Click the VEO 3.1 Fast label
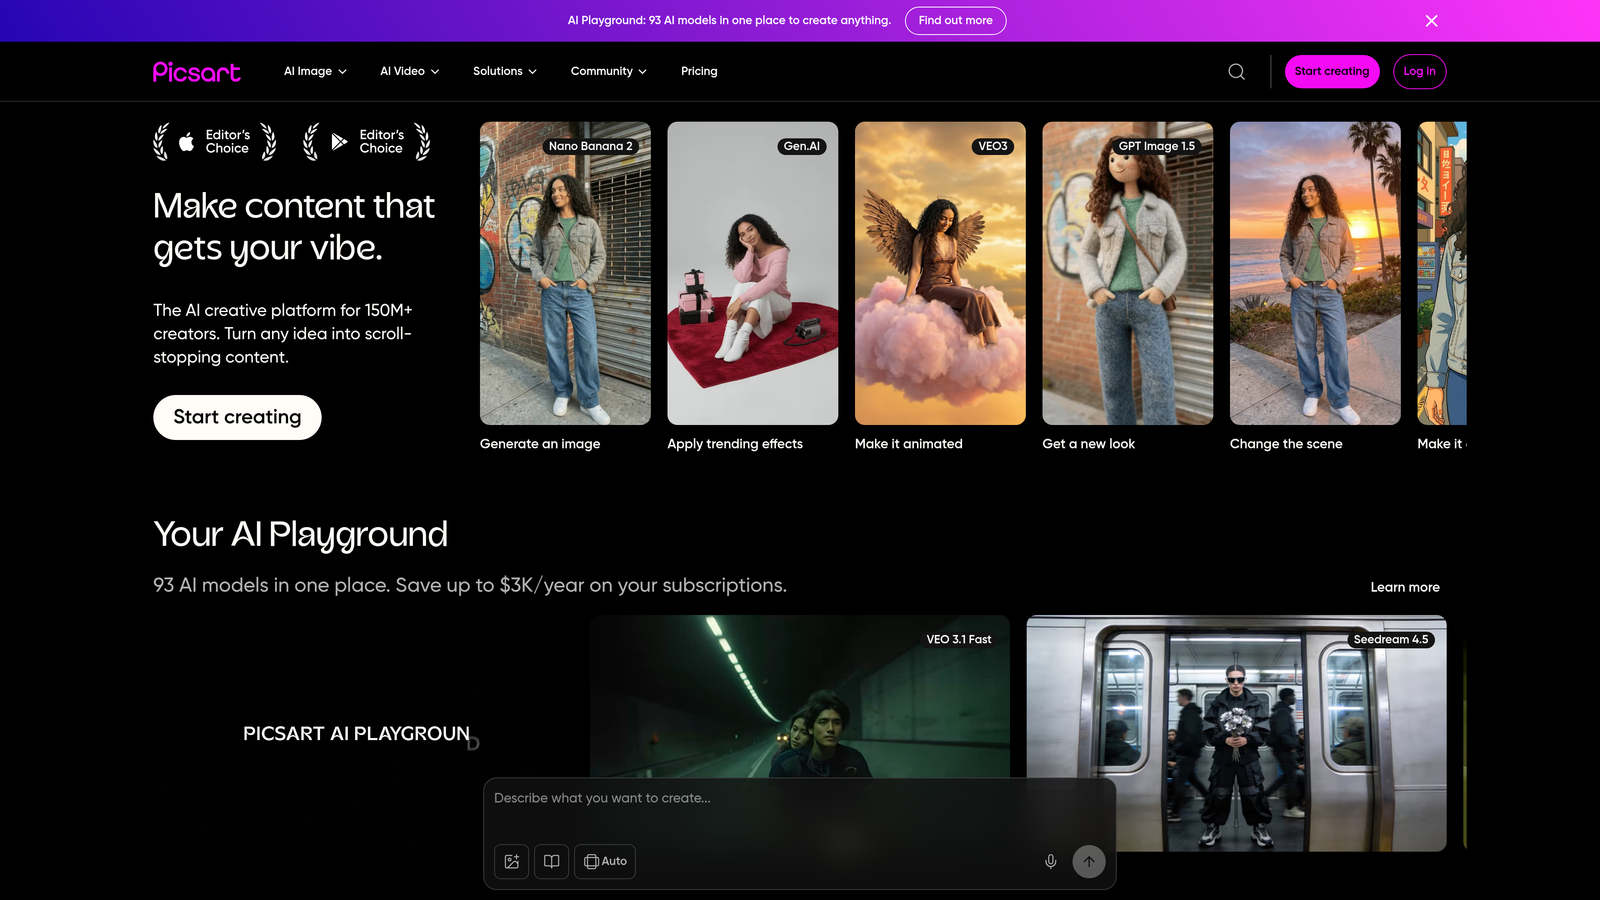The width and height of the screenshot is (1600, 900). point(959,639)
